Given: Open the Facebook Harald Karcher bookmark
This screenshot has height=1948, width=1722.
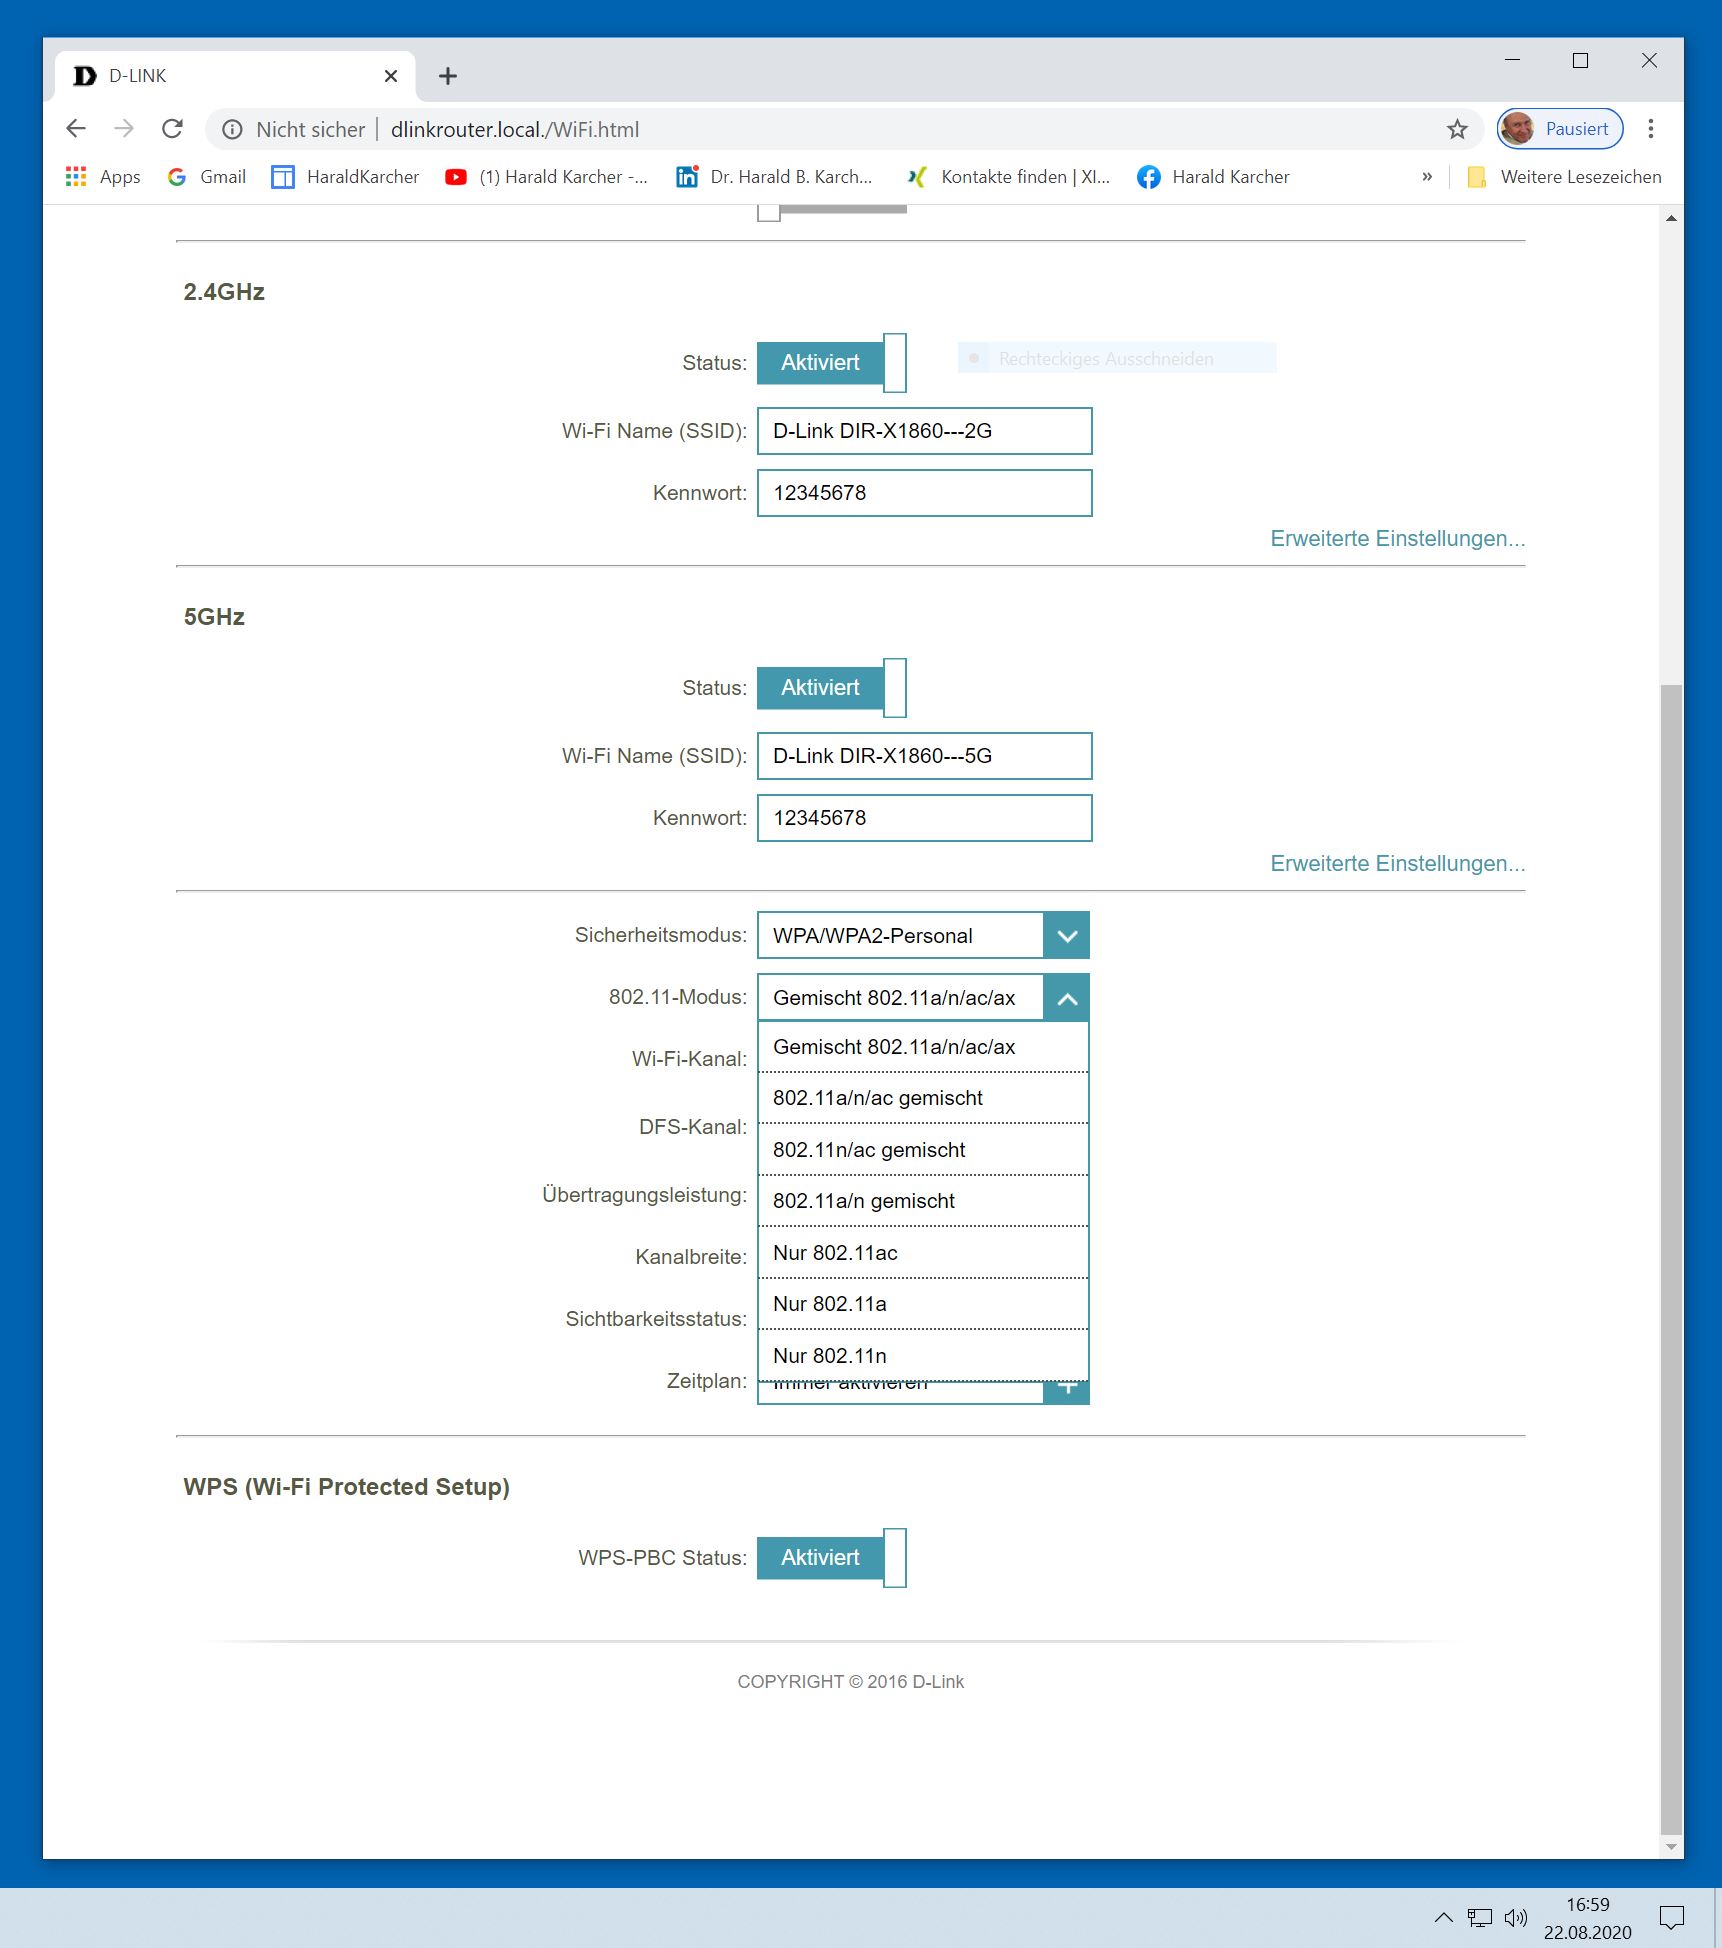Looking at the screenshot, I should (1213, 177).
